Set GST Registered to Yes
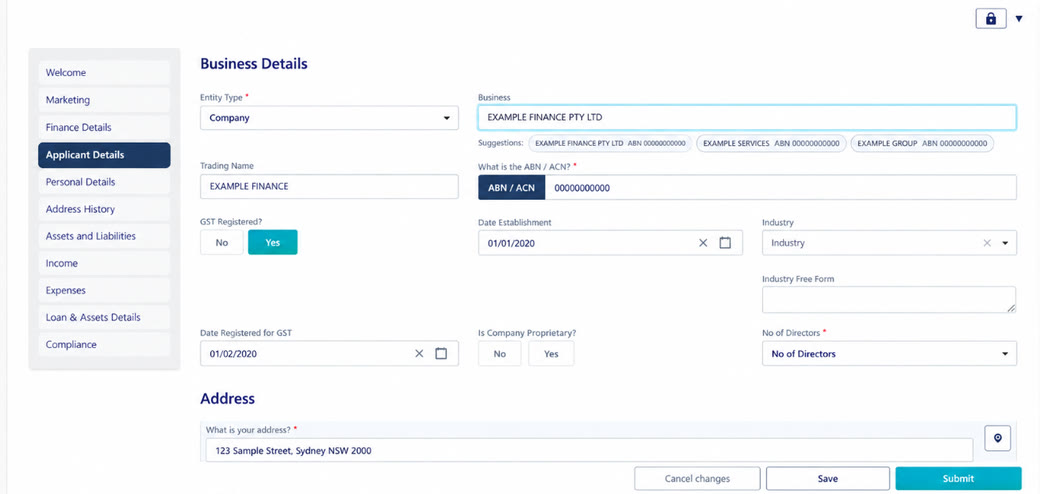The height and width of the screenshot is (494, 1040). tap(273, 243)
